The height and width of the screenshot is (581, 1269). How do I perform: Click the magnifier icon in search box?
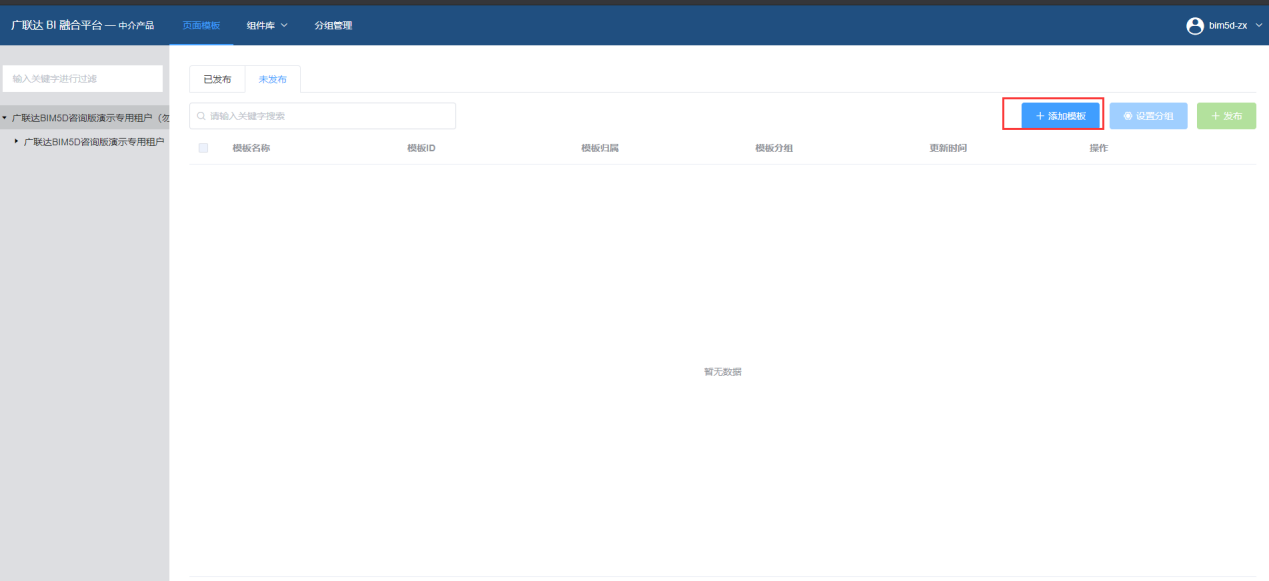201,116
